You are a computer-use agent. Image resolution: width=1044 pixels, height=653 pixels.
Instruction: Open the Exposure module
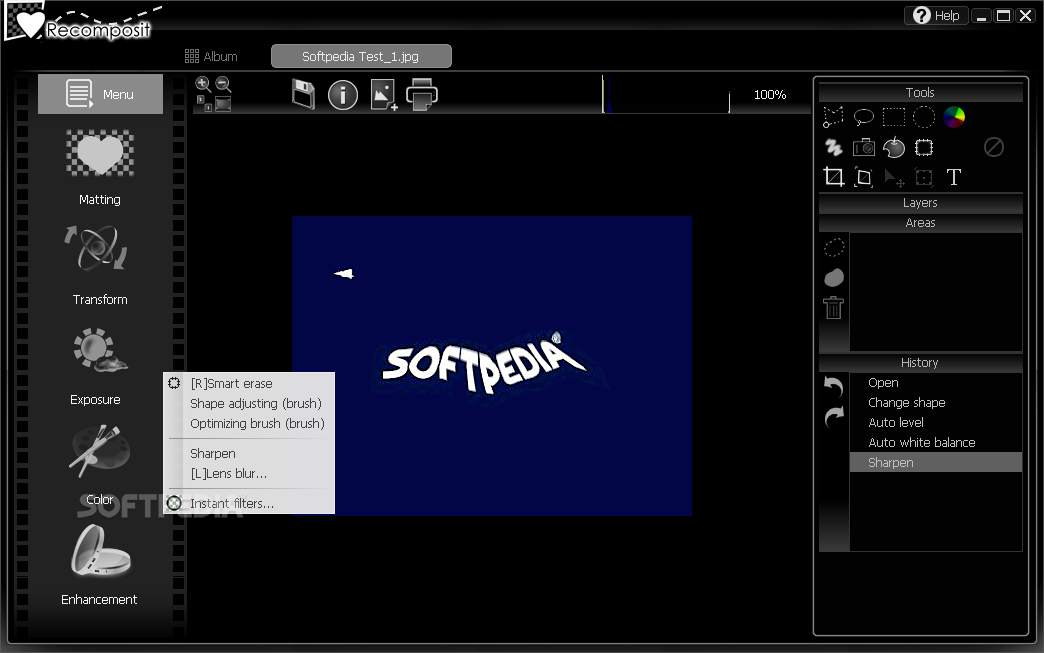click(x=98, y=367)
